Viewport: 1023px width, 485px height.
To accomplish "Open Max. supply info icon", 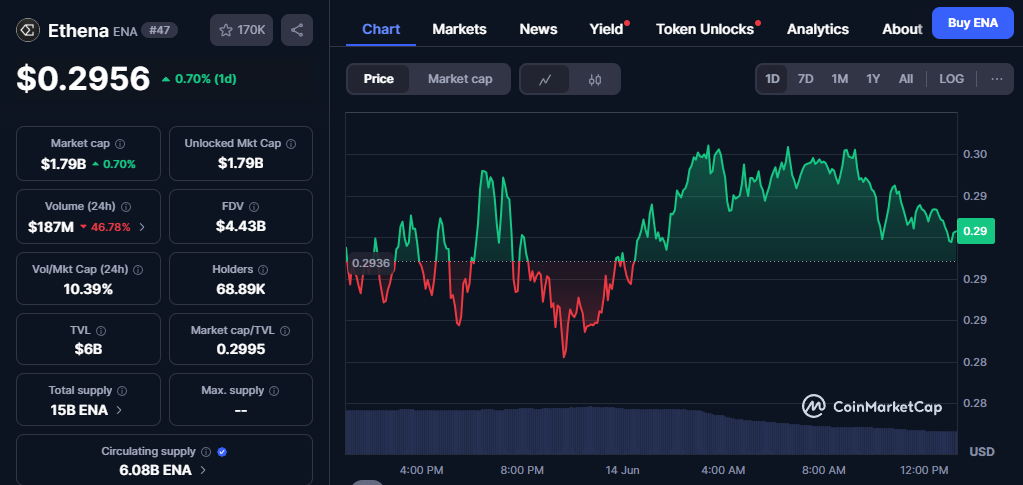I will (274, 391).
